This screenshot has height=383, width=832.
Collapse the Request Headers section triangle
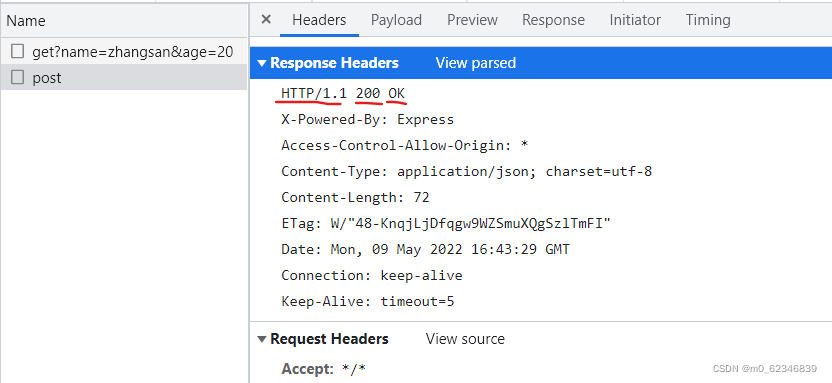[x=262, y=339]
